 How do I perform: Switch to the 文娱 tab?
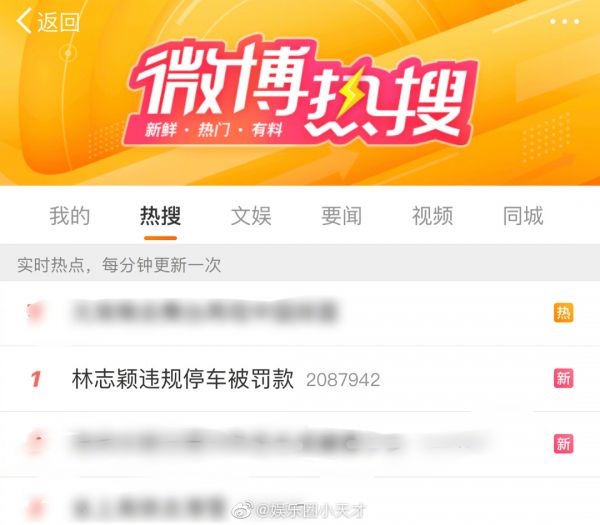pos(251,215)
